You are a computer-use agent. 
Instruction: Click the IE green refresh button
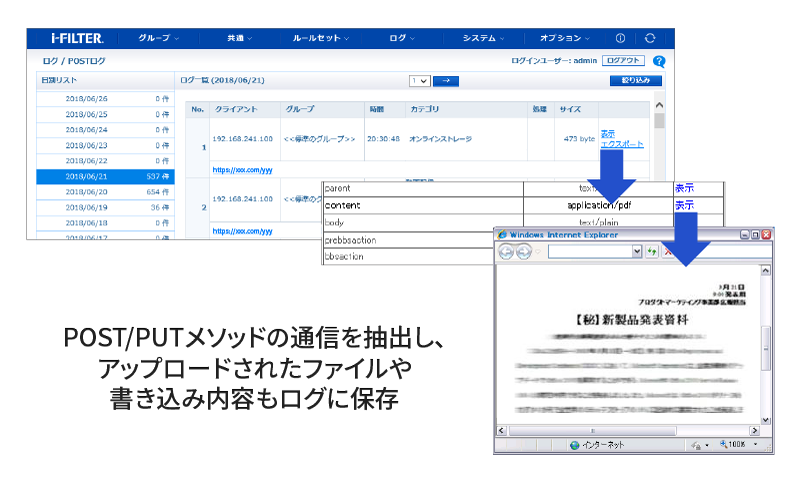pyautogui.click(x=651, y=252)
